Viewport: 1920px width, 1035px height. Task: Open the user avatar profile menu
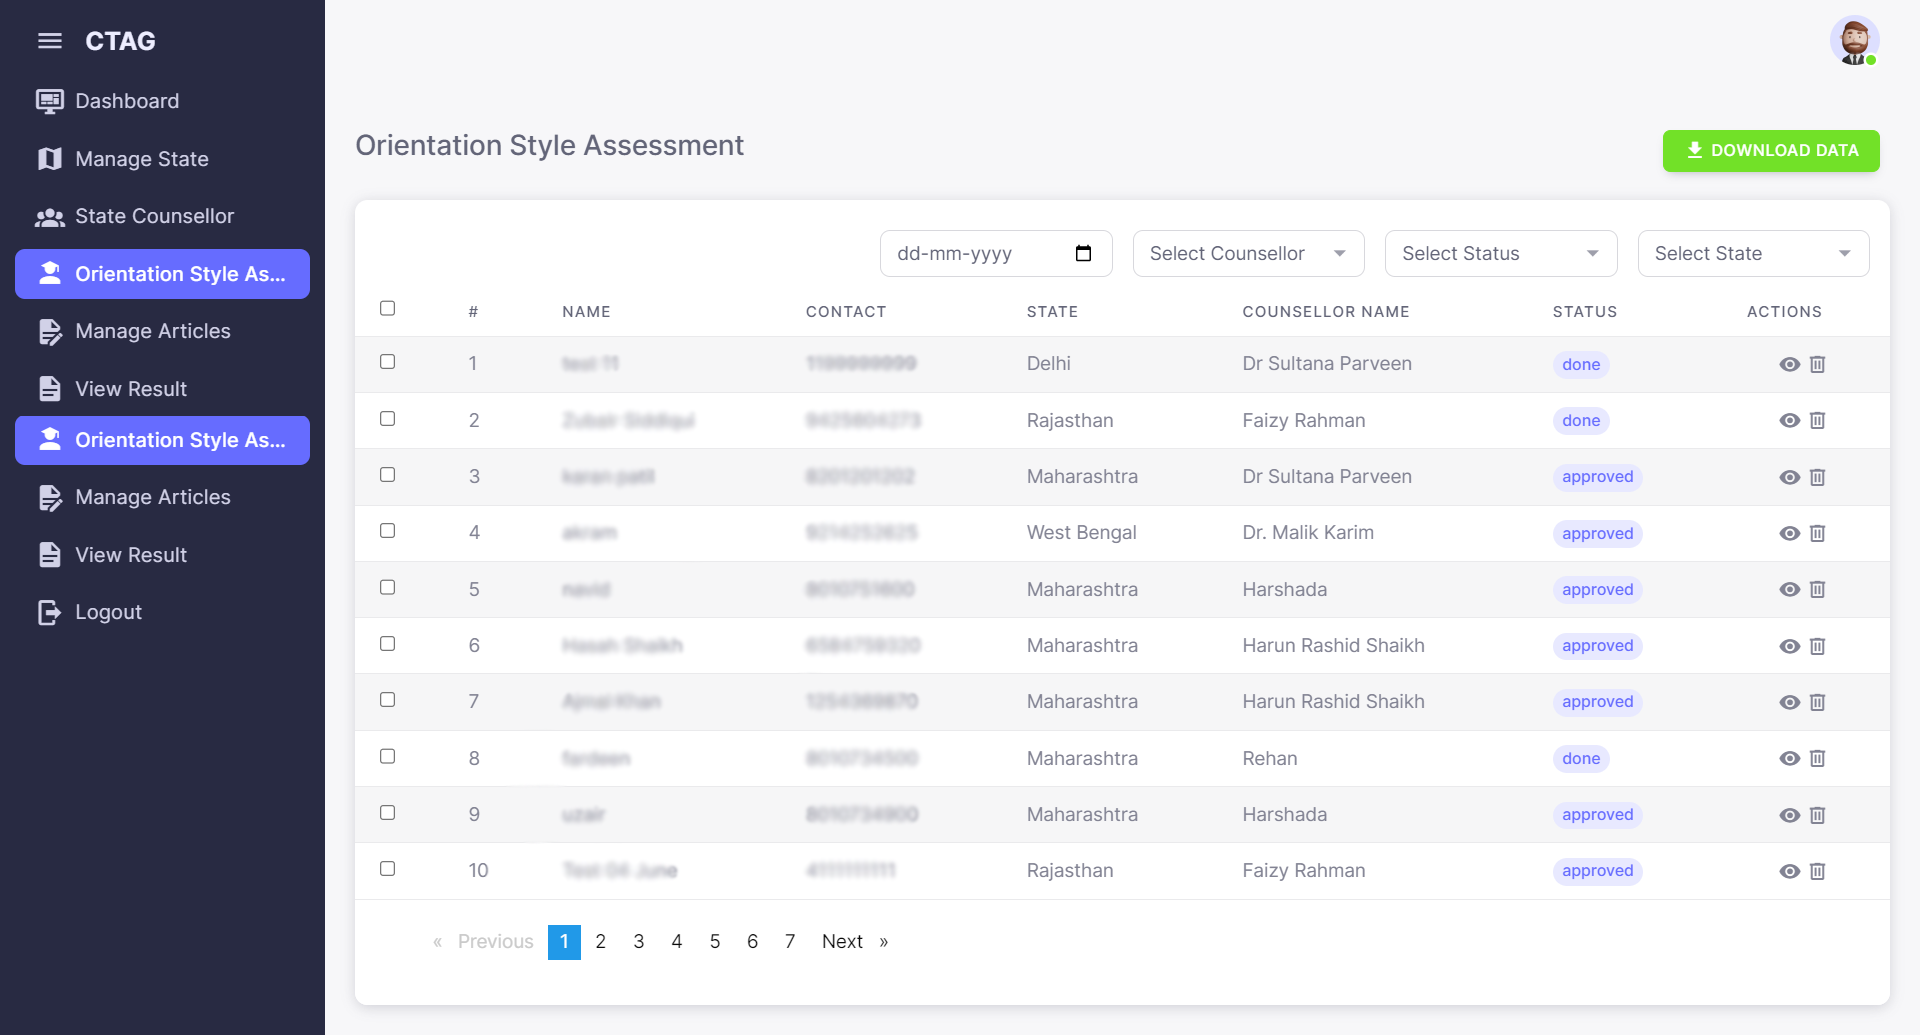click(x=1854, y=41)
